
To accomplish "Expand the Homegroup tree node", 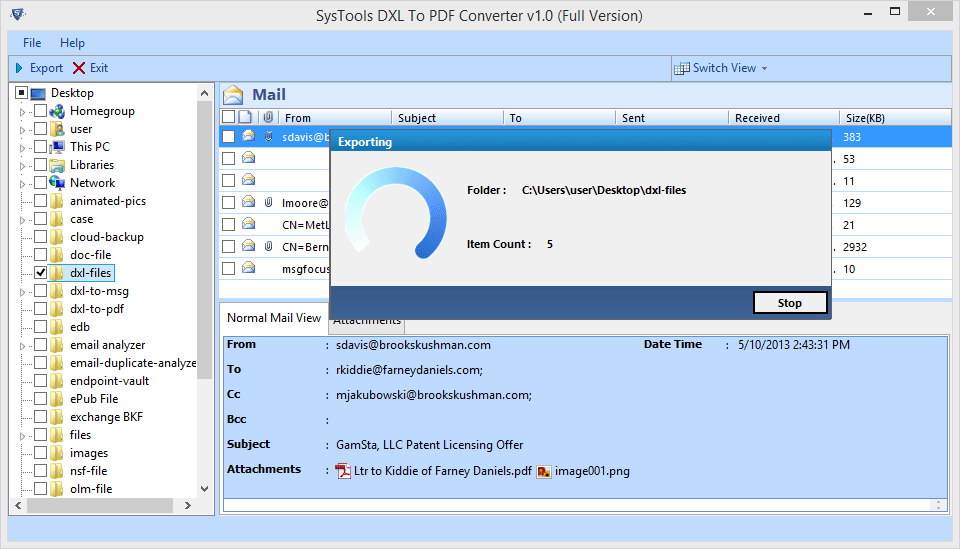I will (x=23, y=112).
